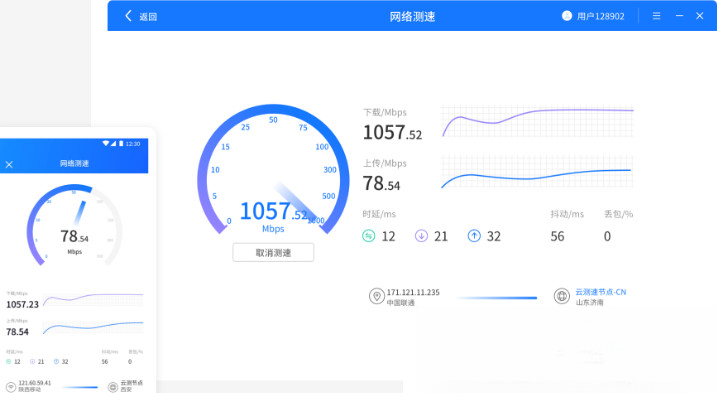Click the mobile download speed graph
Image resolution: width=717 pixels, height=393 pixels.
tap(93, 300)
